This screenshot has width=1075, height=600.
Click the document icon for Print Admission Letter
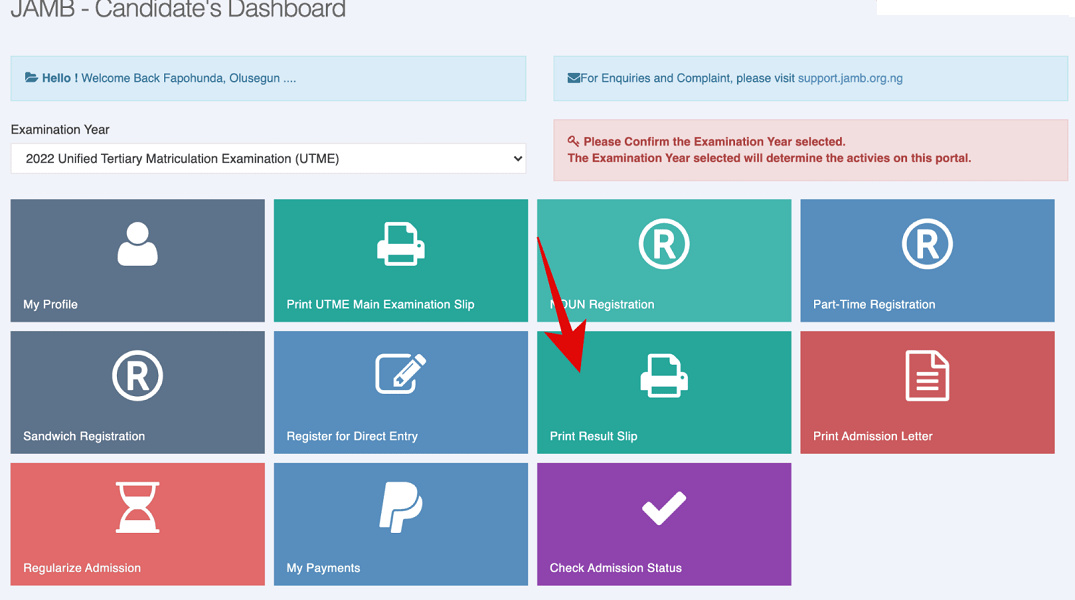click(x=927, y=376)
